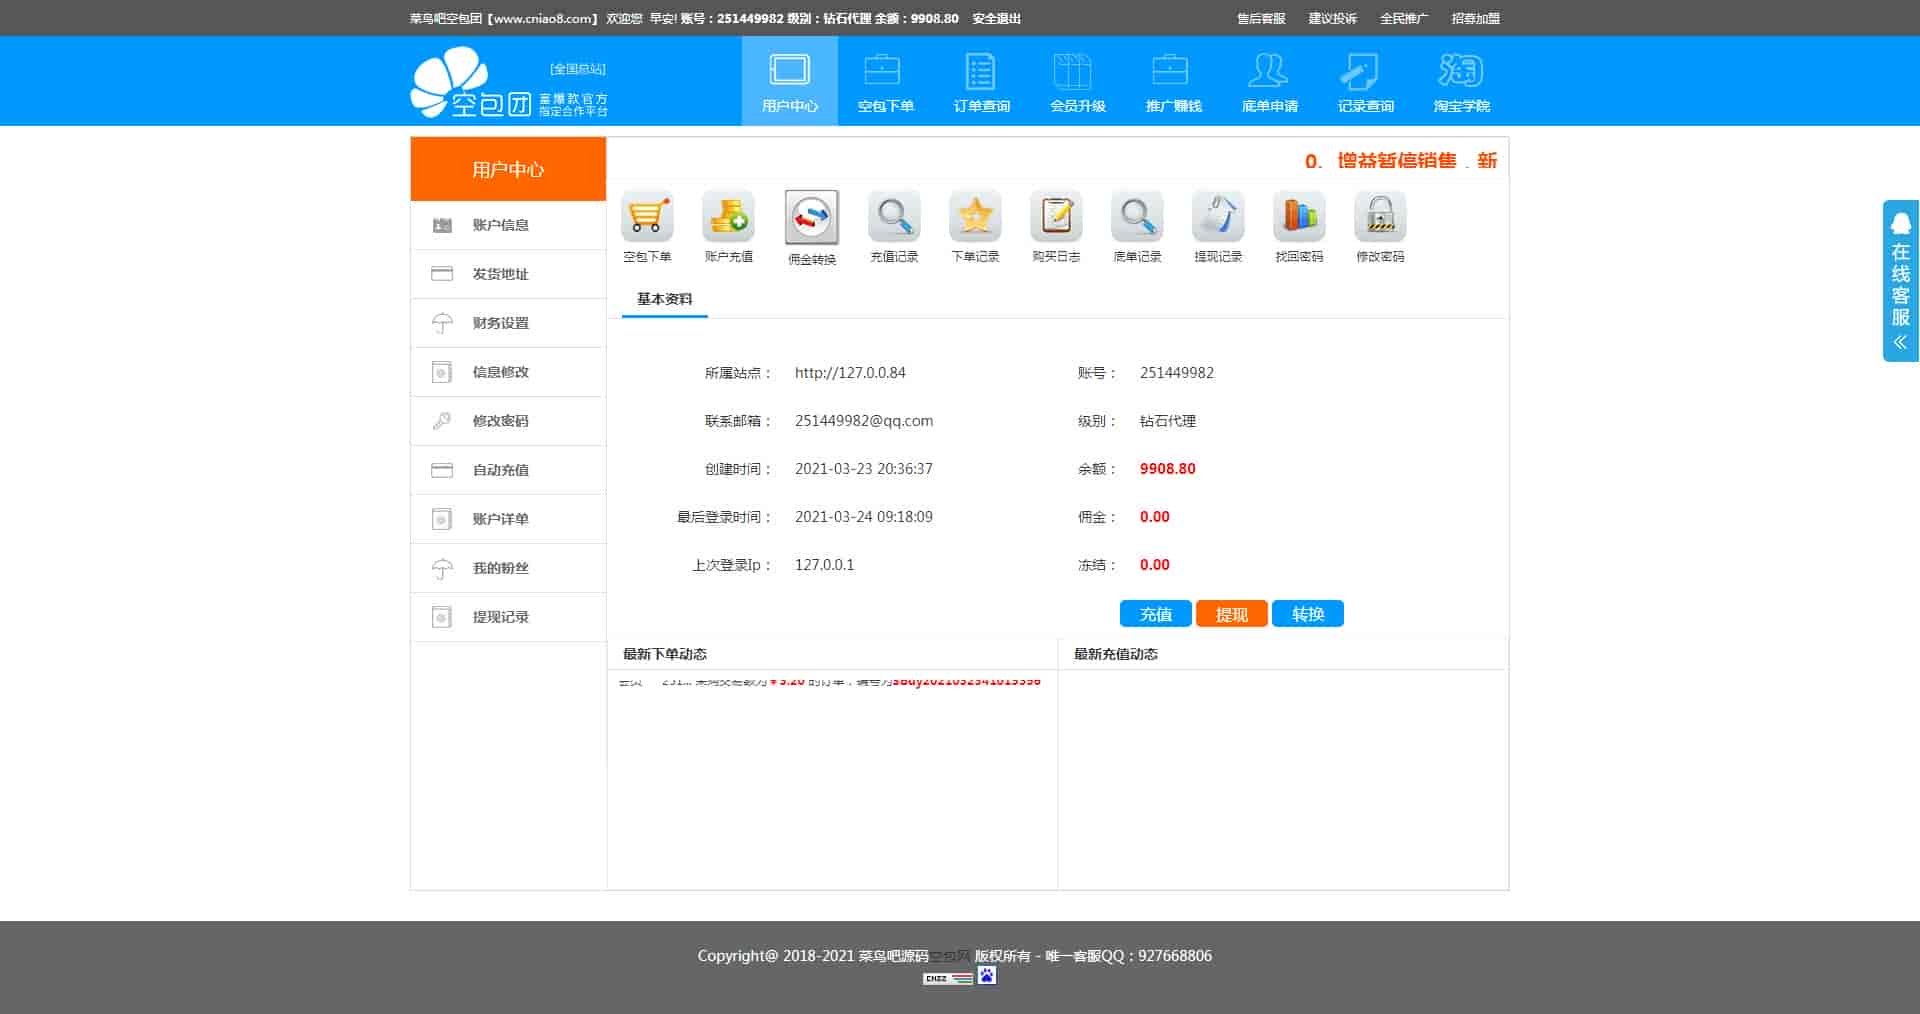The width and height of the screenshot is (1920, 1014).
Task: Click the orange 提现 button
Action: pos(1231,614)
